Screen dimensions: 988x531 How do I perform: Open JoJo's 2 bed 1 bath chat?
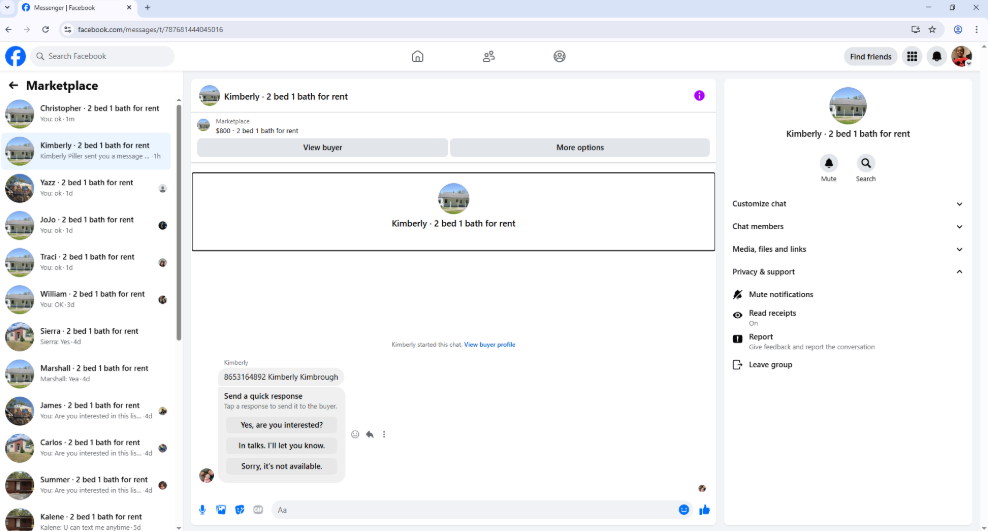click(86, 226)
